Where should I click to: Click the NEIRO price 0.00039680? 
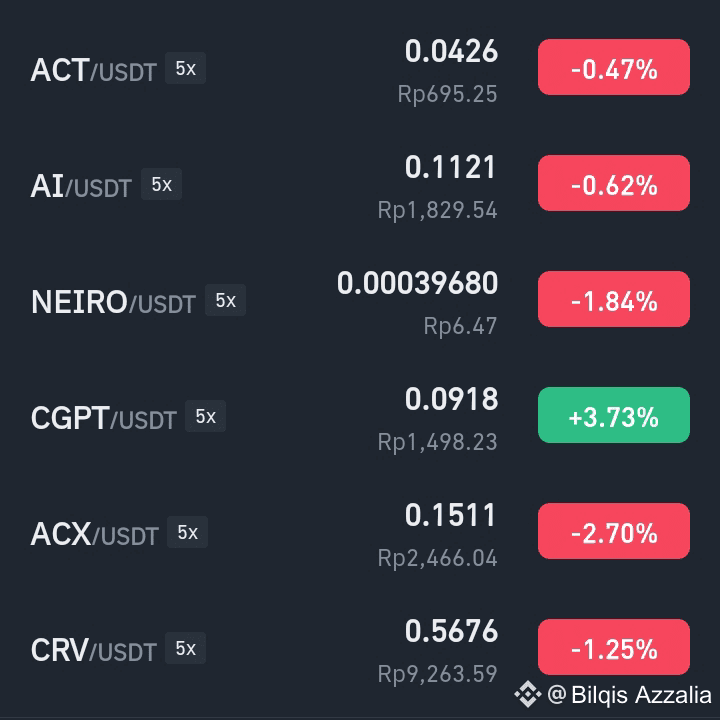(x=417, y=283)
